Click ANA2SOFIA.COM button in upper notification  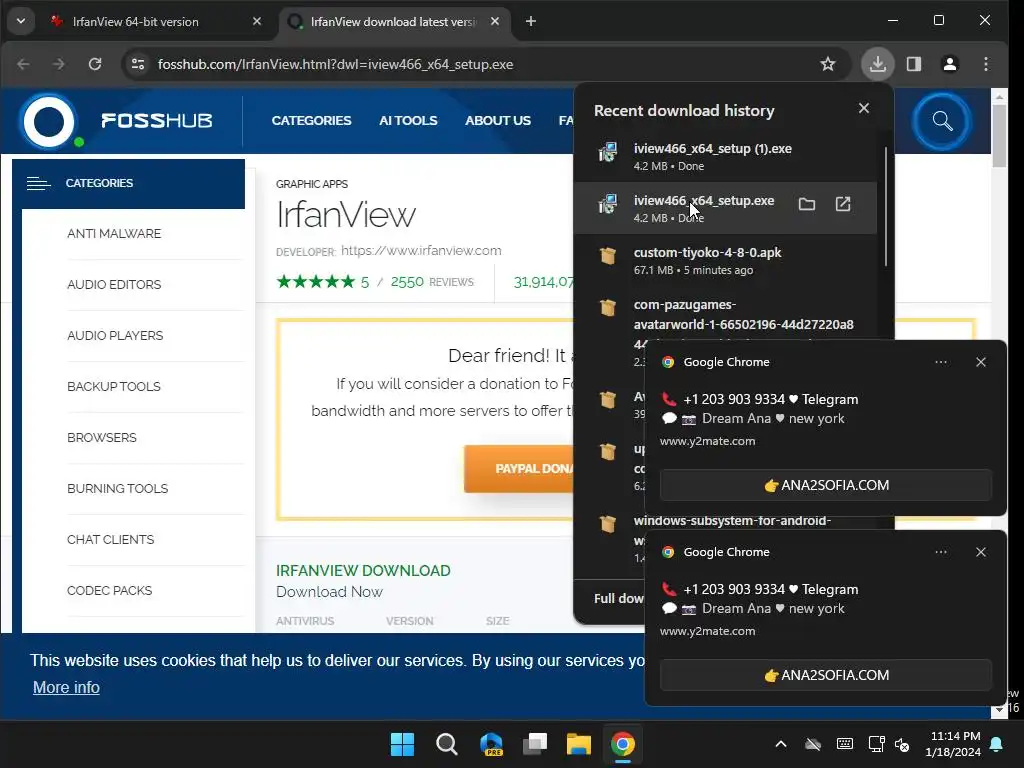[x=826, y=485]
